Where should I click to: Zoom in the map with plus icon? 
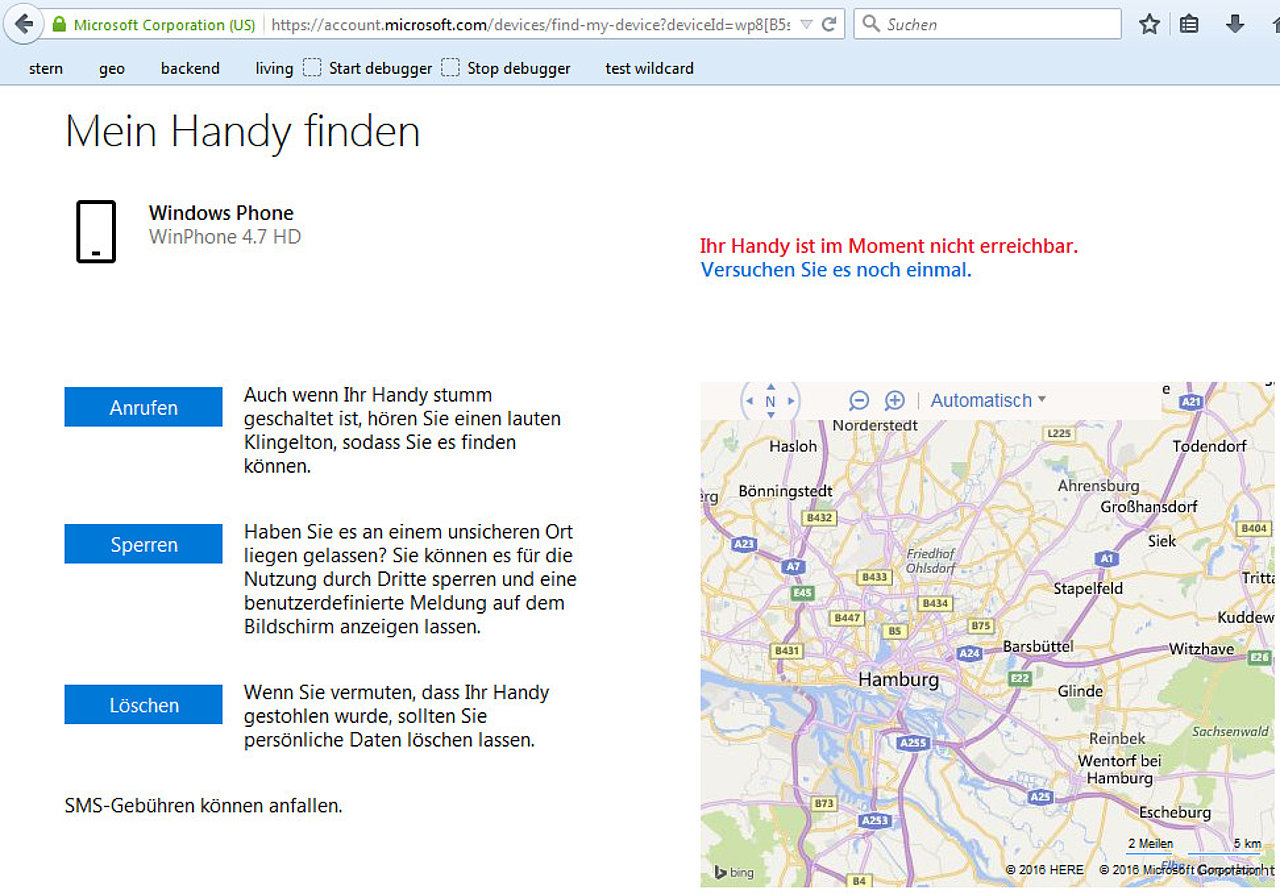[895, 400]
